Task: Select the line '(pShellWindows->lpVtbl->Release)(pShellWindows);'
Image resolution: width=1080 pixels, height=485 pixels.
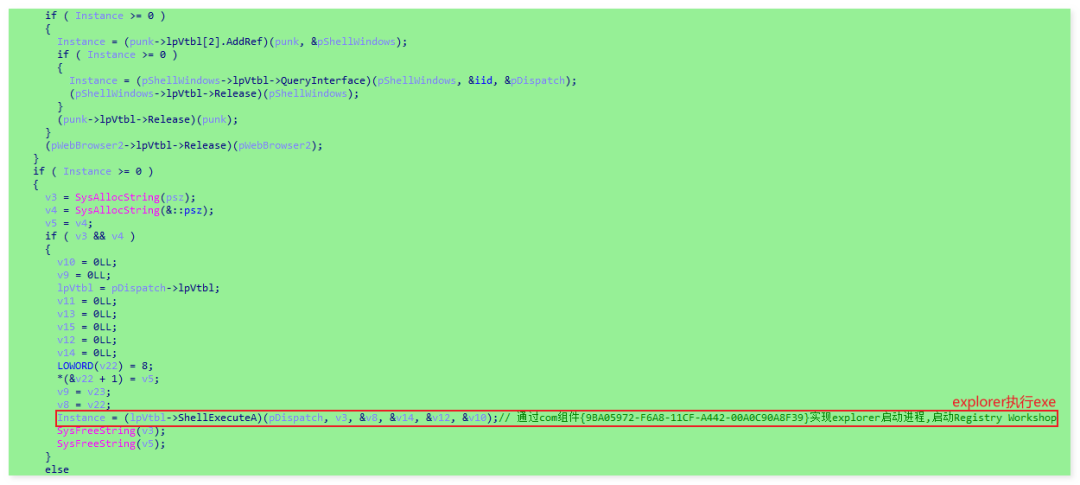Action: (214, 94)
